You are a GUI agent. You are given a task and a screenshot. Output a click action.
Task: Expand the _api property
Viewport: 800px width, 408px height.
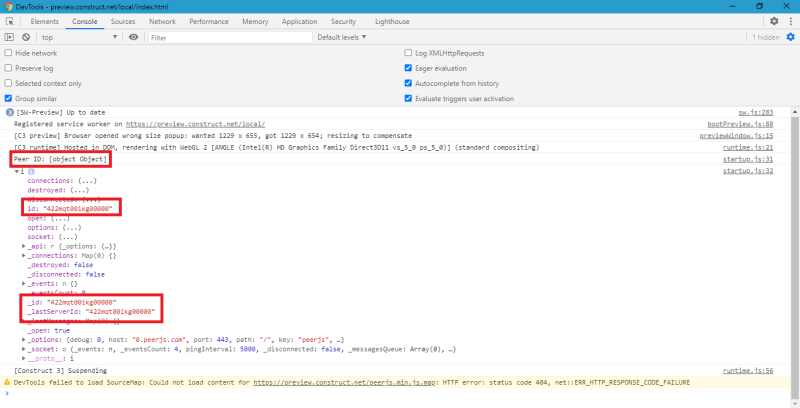pos(23,246)
